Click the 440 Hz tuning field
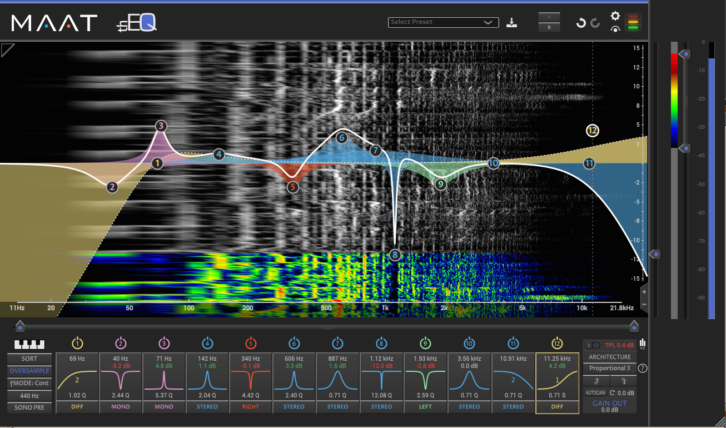Screen dimensions: 726x428 point(29,396)
